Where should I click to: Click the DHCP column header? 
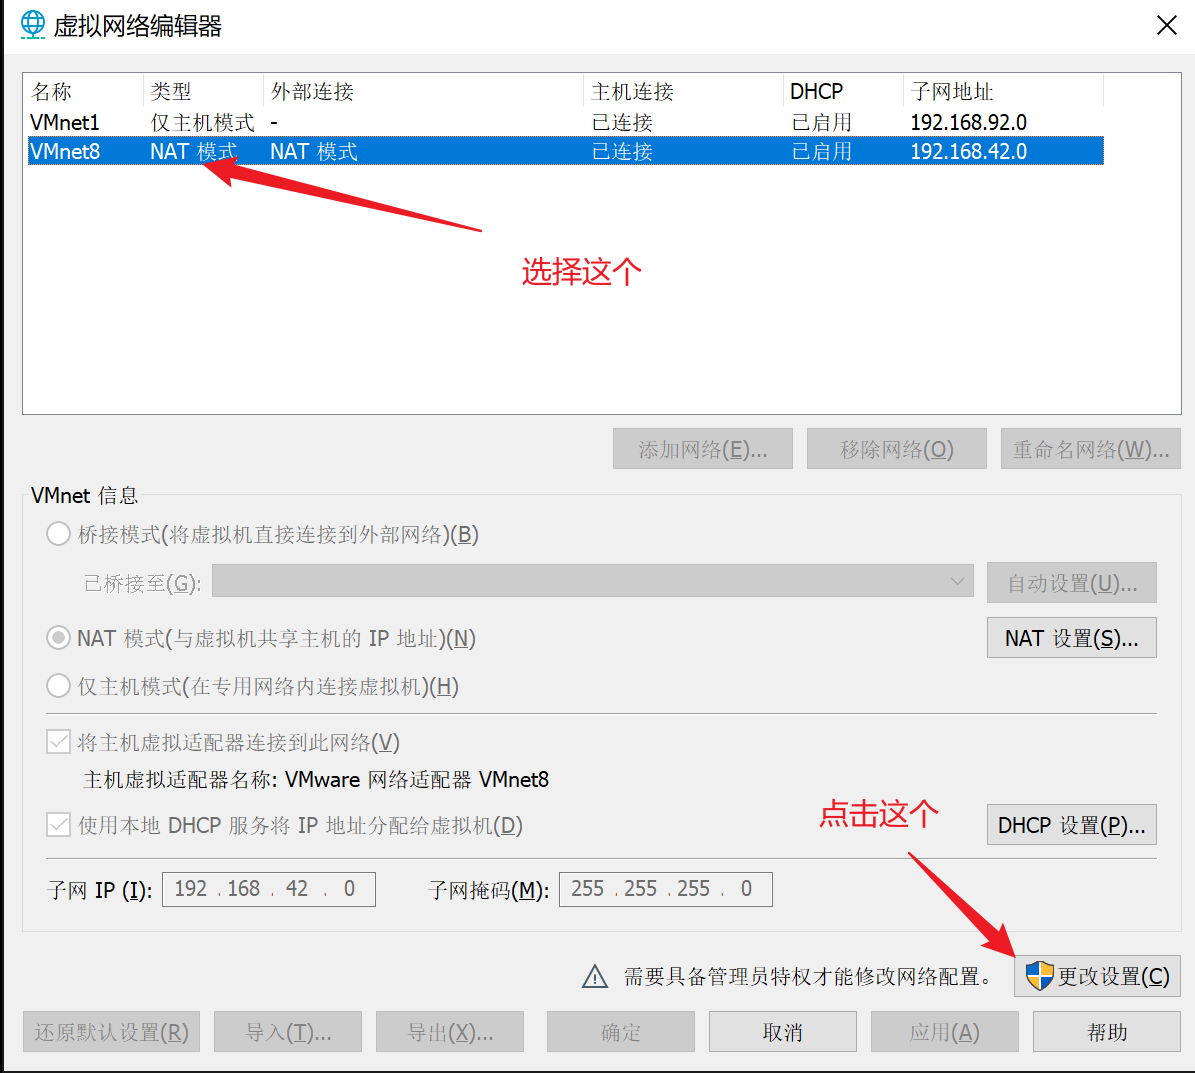click(x=843, y=91)
